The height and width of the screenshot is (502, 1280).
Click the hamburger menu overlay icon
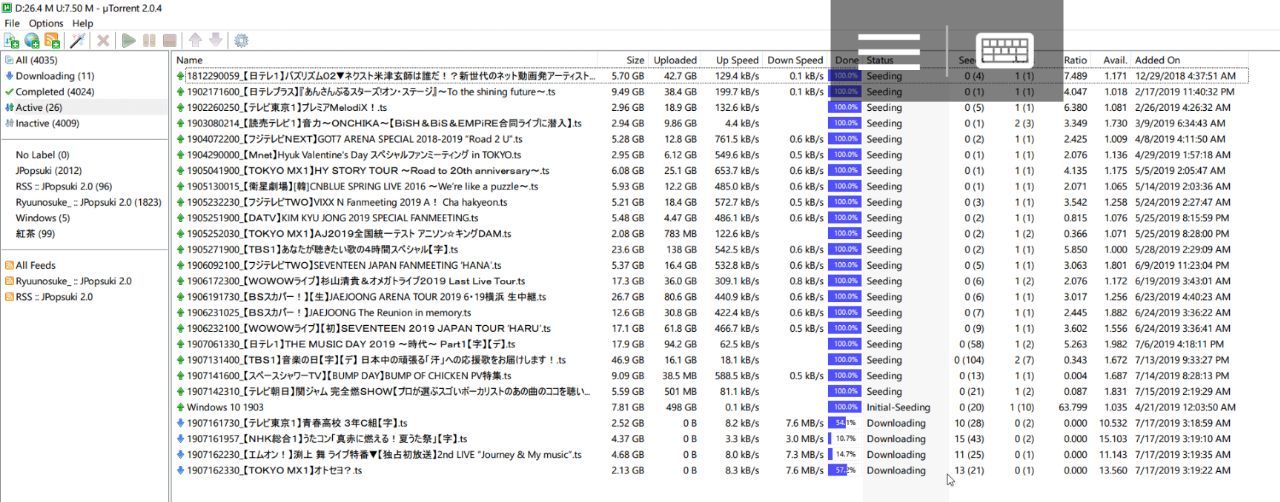(x=888, y=50)
